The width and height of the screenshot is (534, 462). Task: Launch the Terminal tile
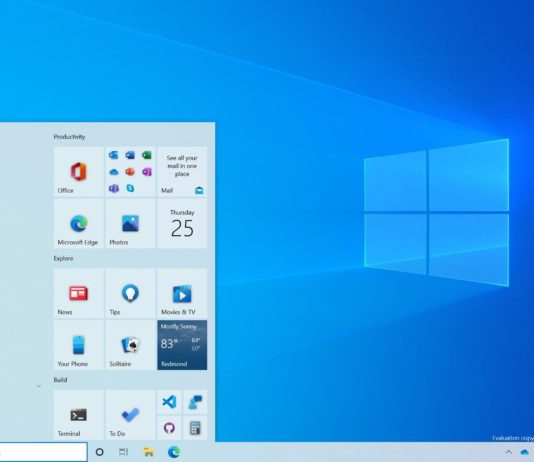click(x=79, y=415)
